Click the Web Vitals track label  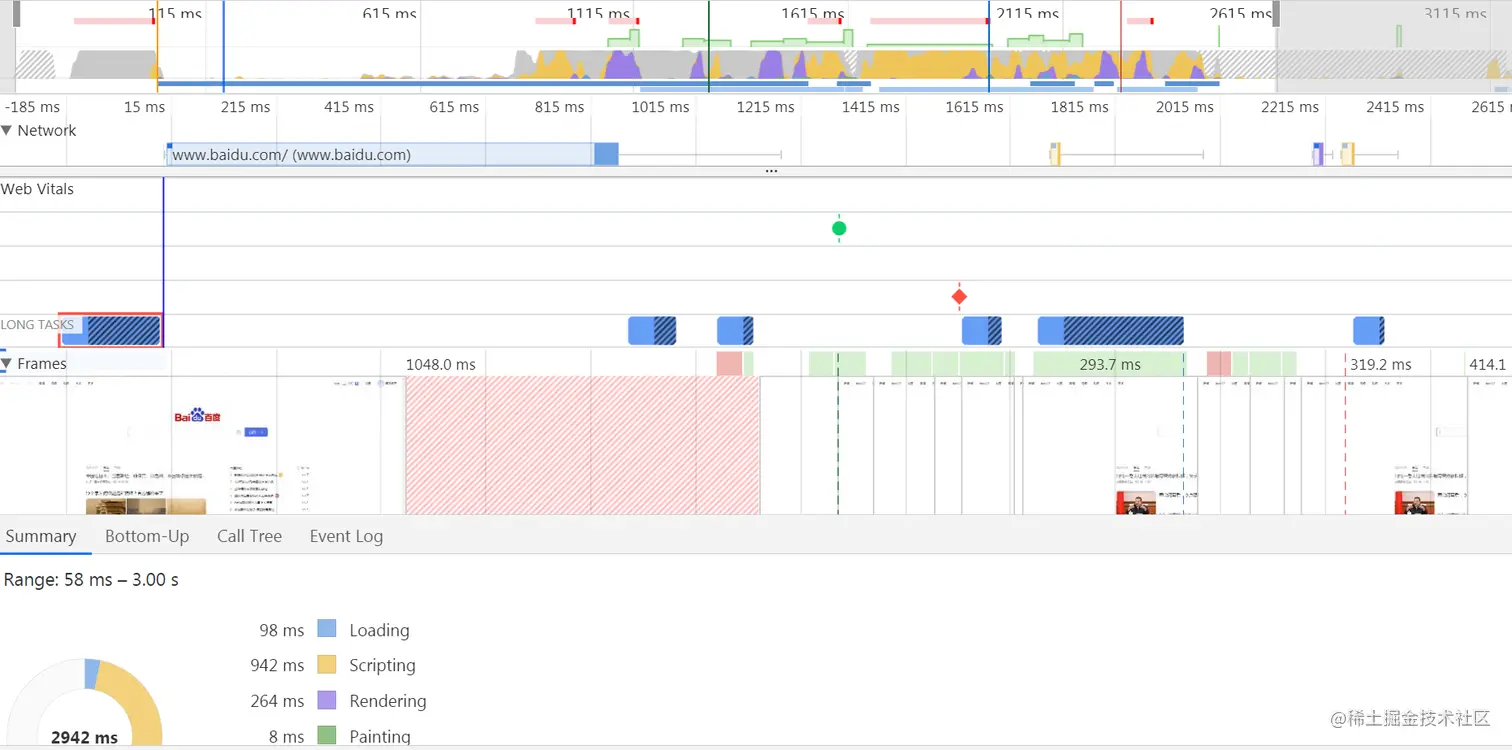(38, 189)
